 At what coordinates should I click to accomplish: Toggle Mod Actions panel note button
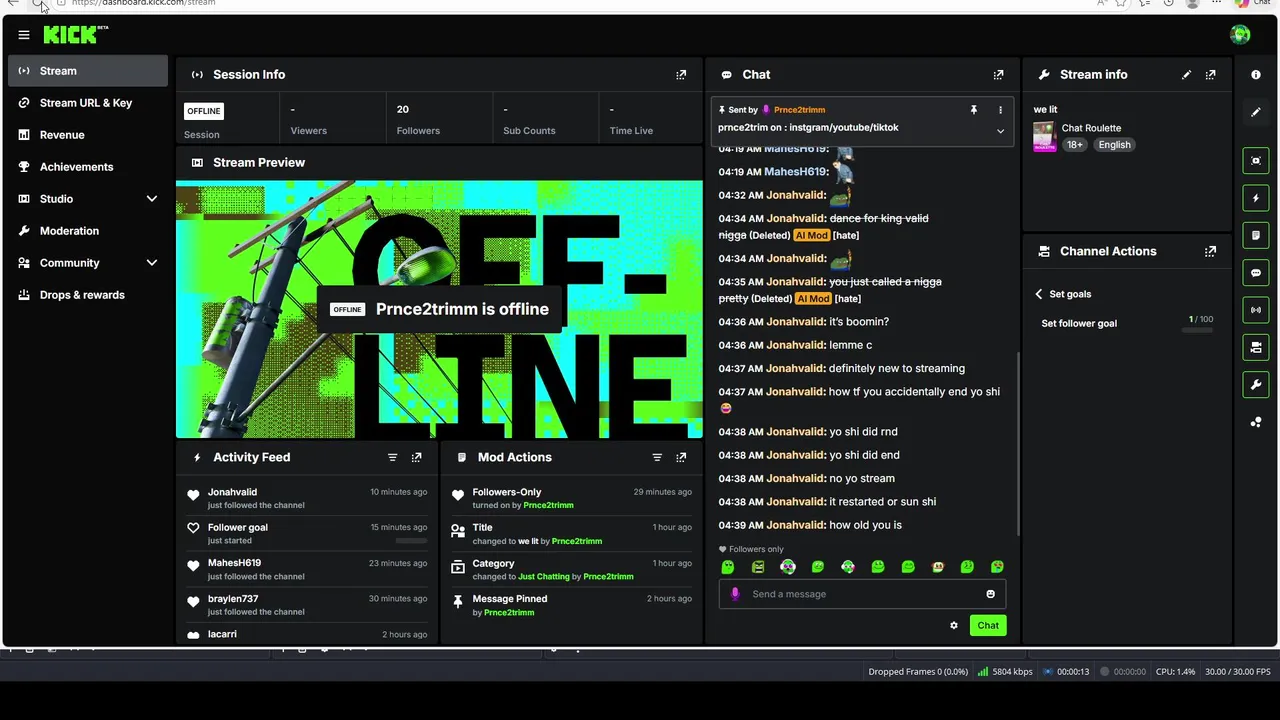tap(1256, 235)
